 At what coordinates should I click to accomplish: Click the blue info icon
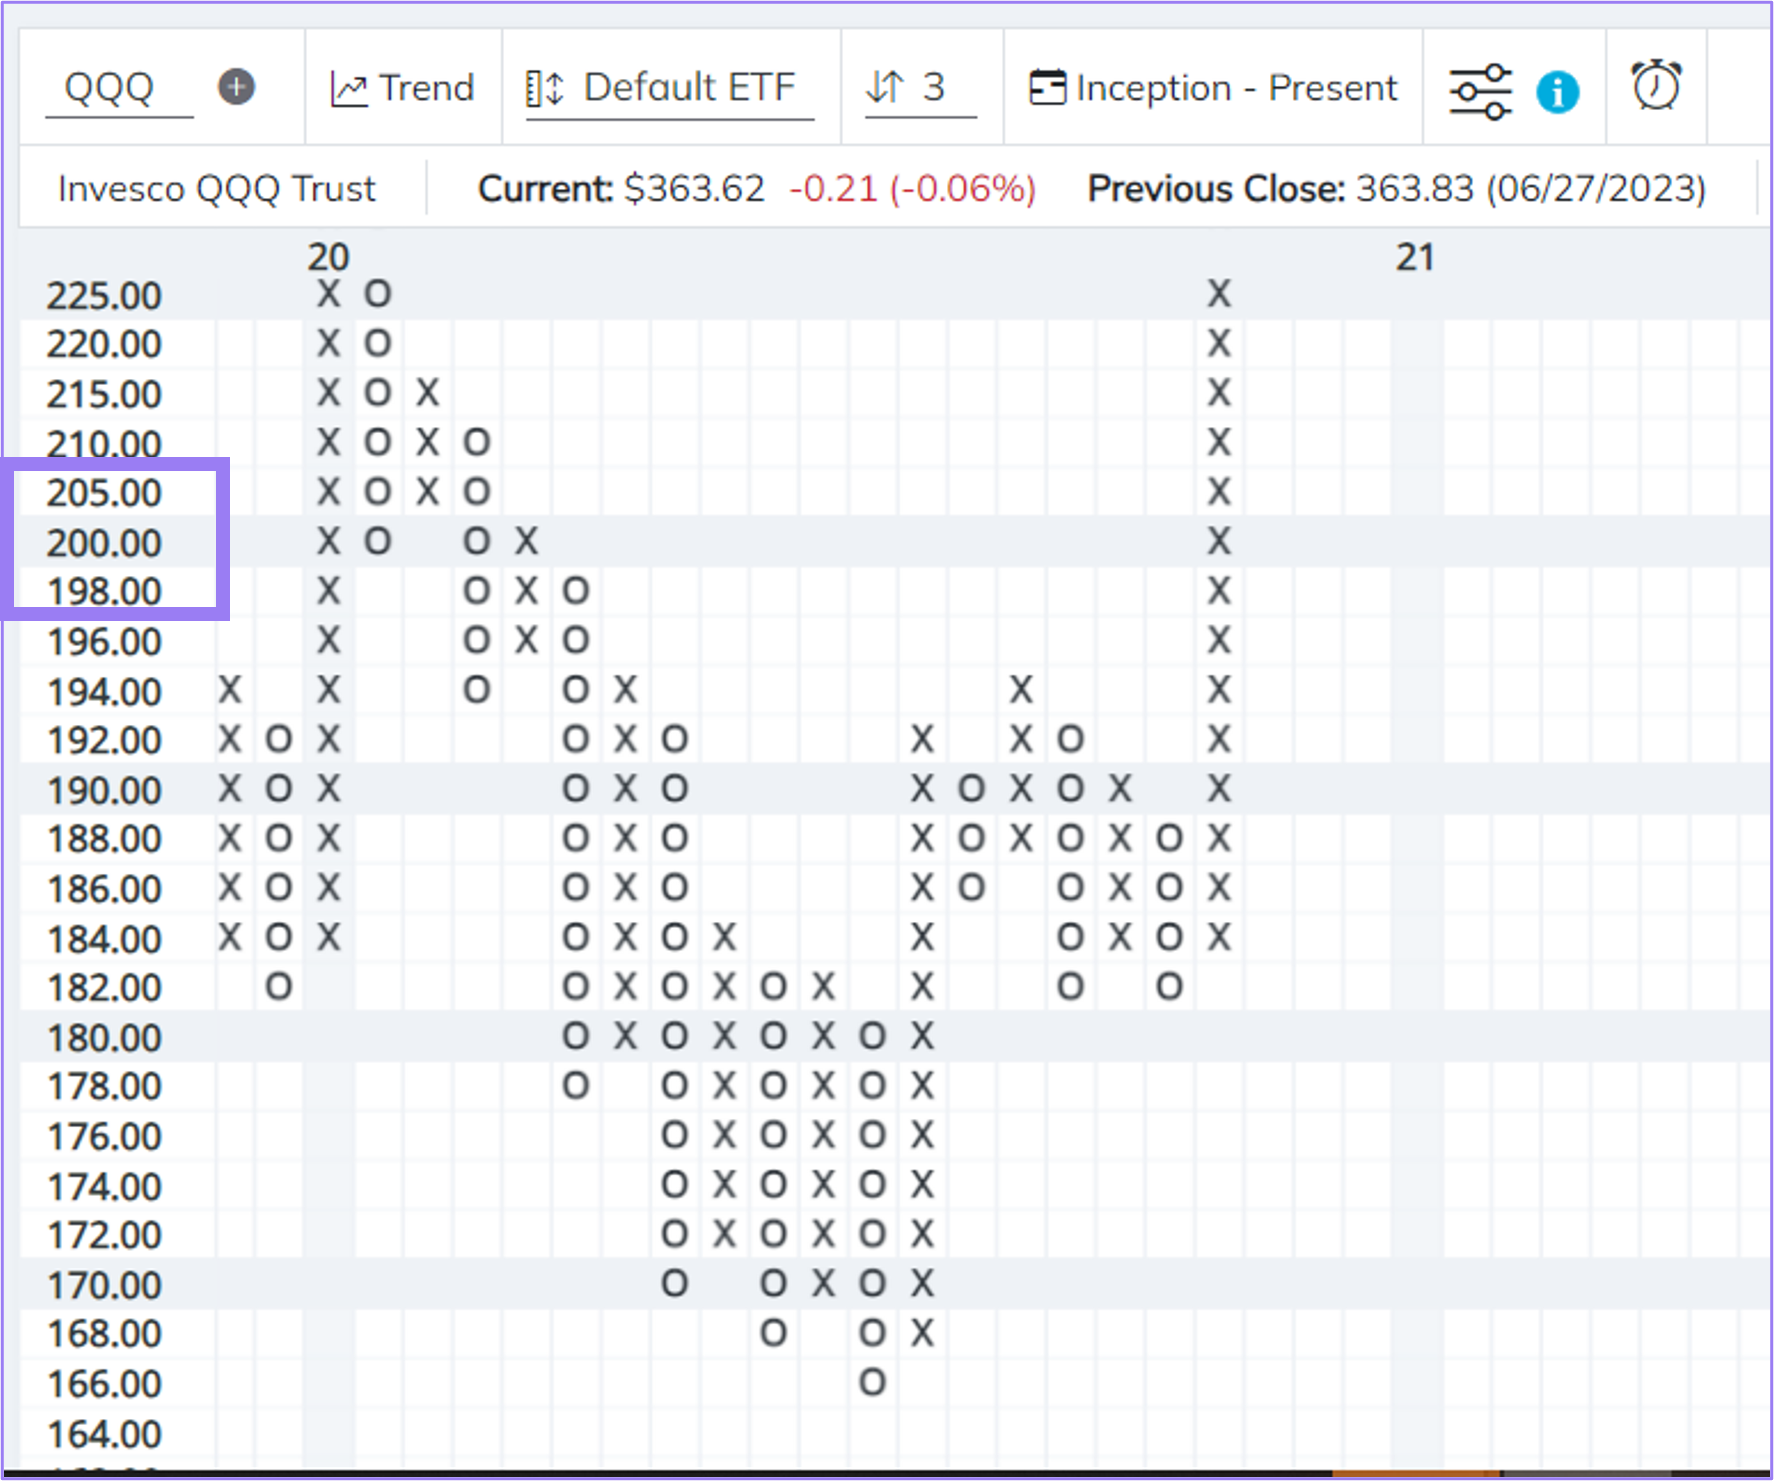tap(1557, 93)
